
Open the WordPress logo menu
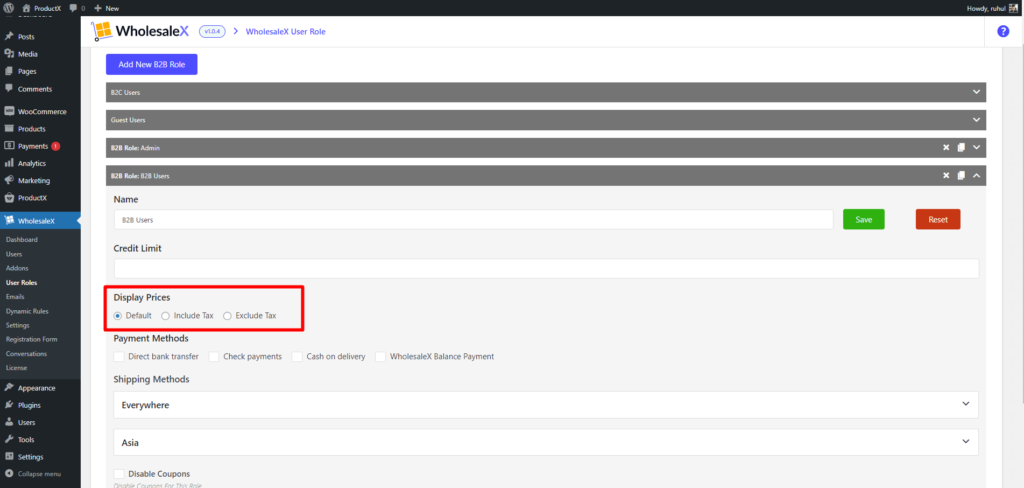8,8
